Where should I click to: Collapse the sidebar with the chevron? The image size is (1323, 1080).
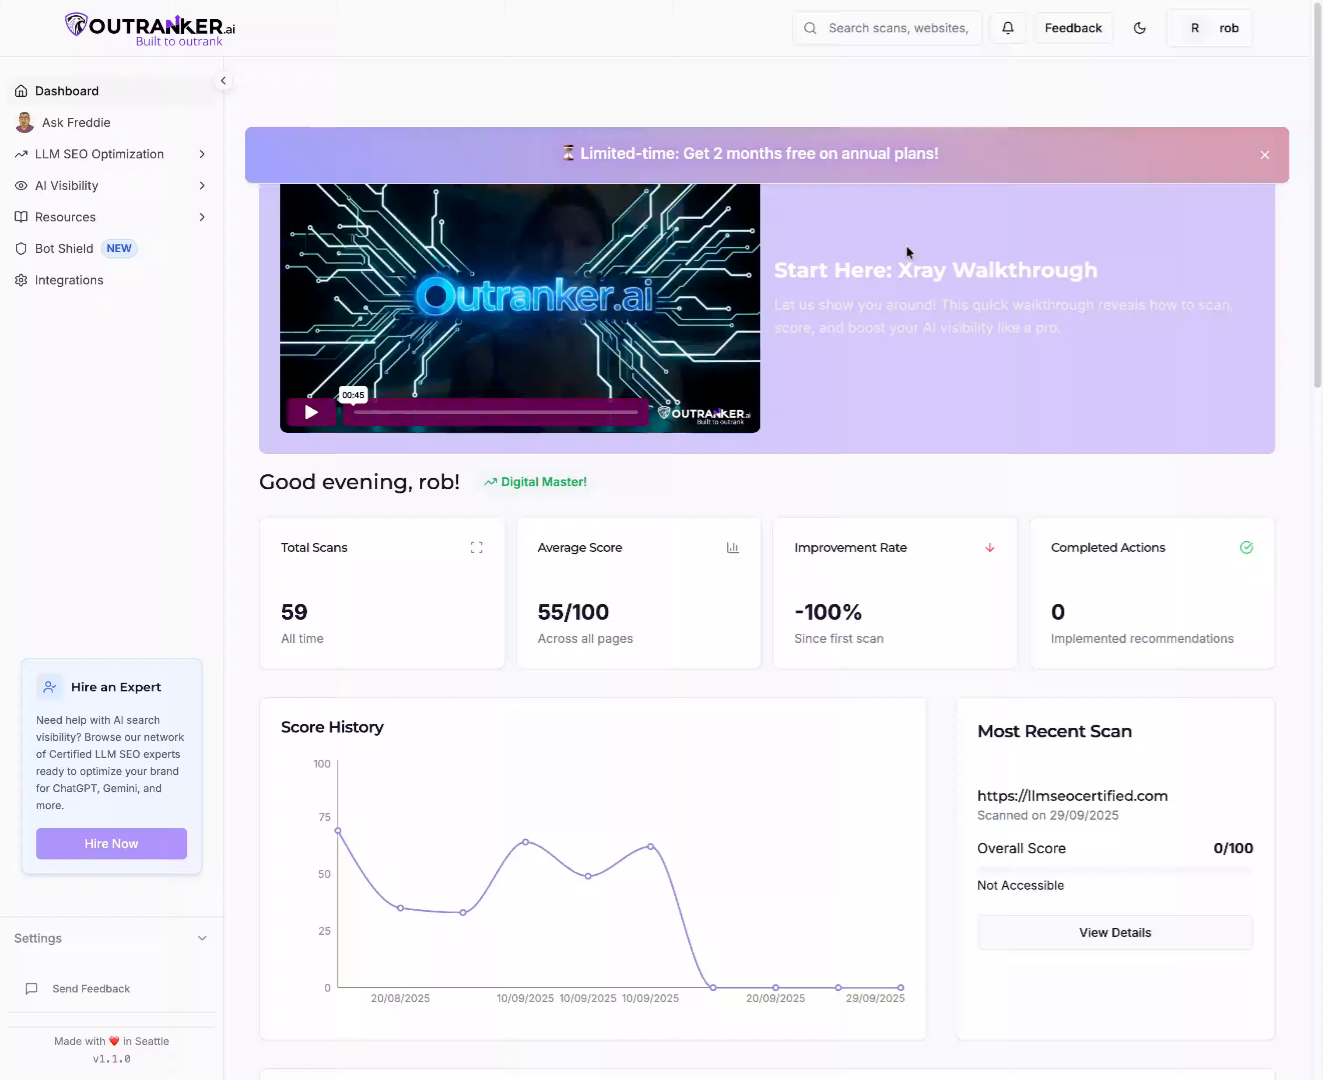coord(223,81)
